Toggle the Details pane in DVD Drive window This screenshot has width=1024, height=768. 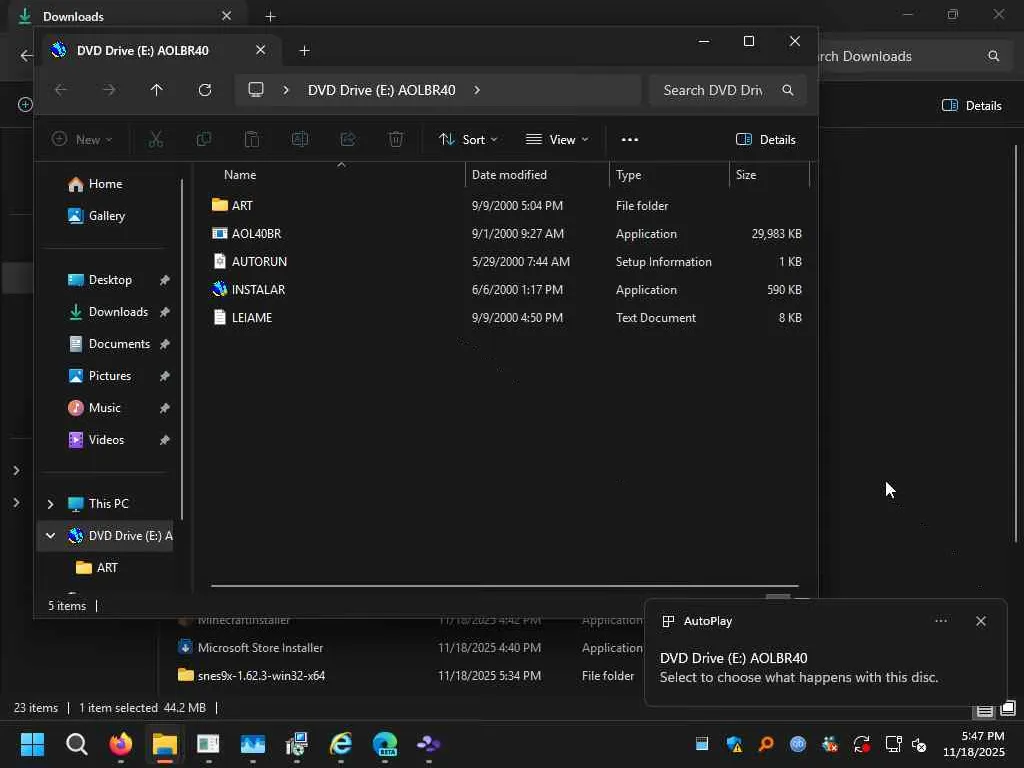pyautogui.click(x=765, y=139)
